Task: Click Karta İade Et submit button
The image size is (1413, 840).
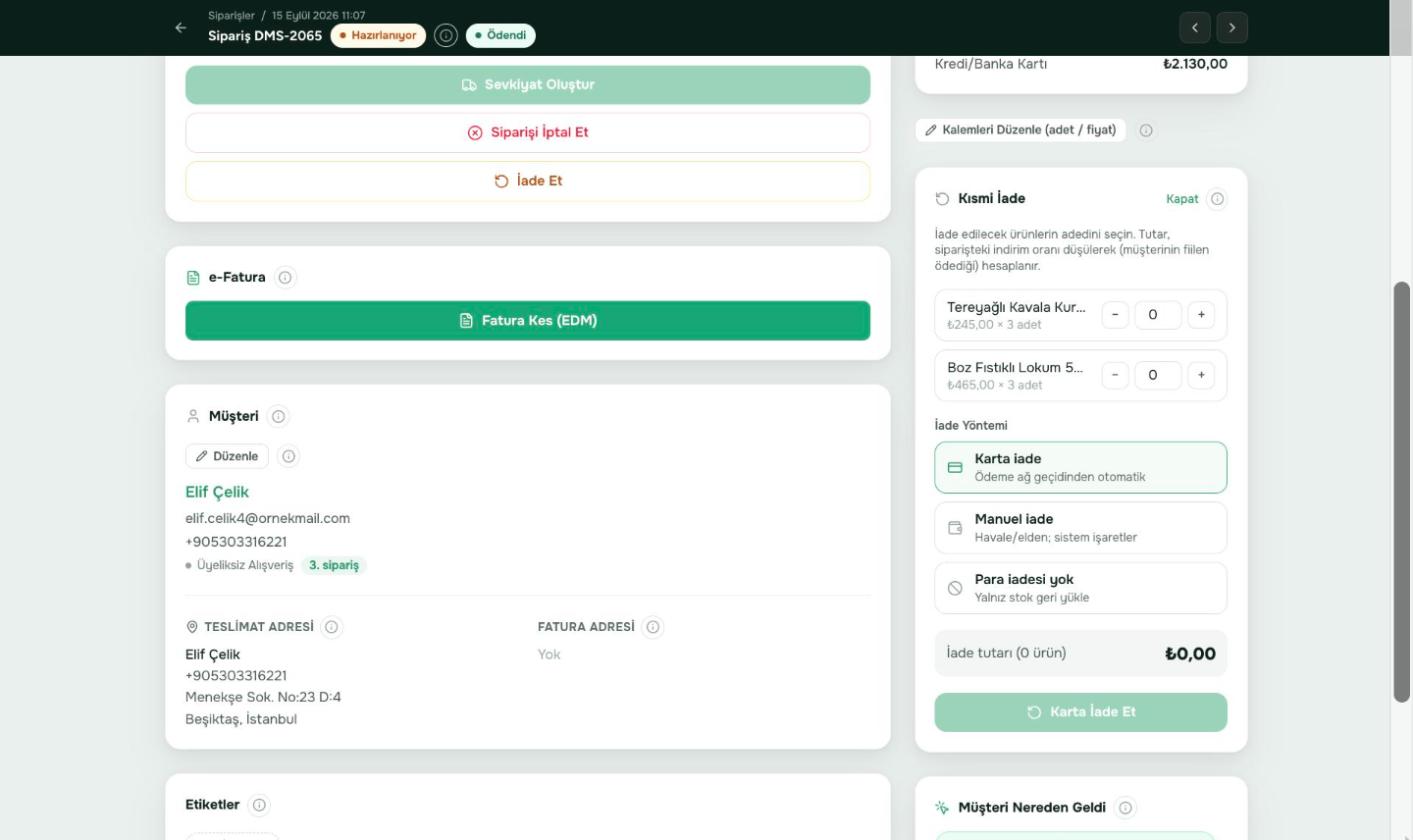Action: [1081, 712]
